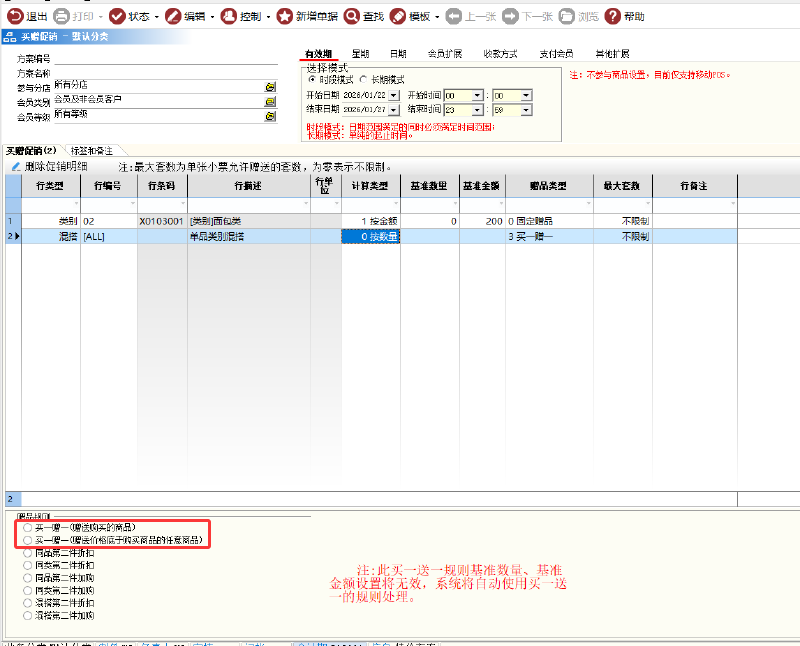The width and height of the screenshot is (800, 646).
Task: Open the 开始时间 minute dropdown
Action: pyautogui.click(x=526, y=95)
